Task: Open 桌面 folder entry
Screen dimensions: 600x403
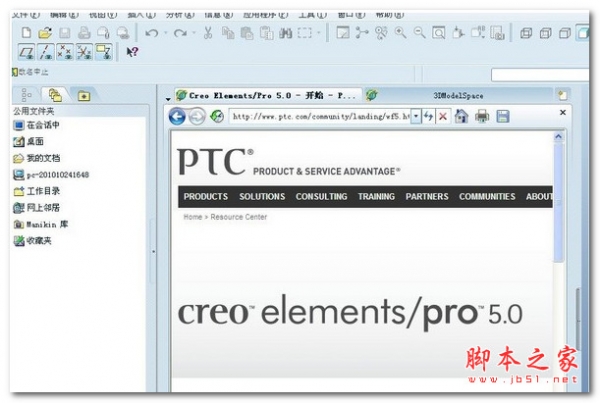Action: pyautogui.click(x=28, y=142)
